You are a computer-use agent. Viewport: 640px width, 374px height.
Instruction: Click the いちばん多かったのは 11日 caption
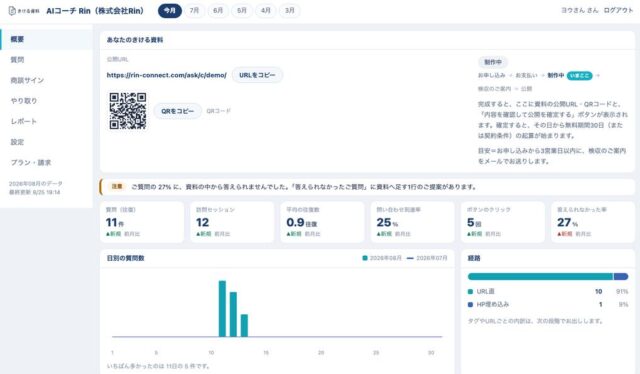tap(158, 366)
